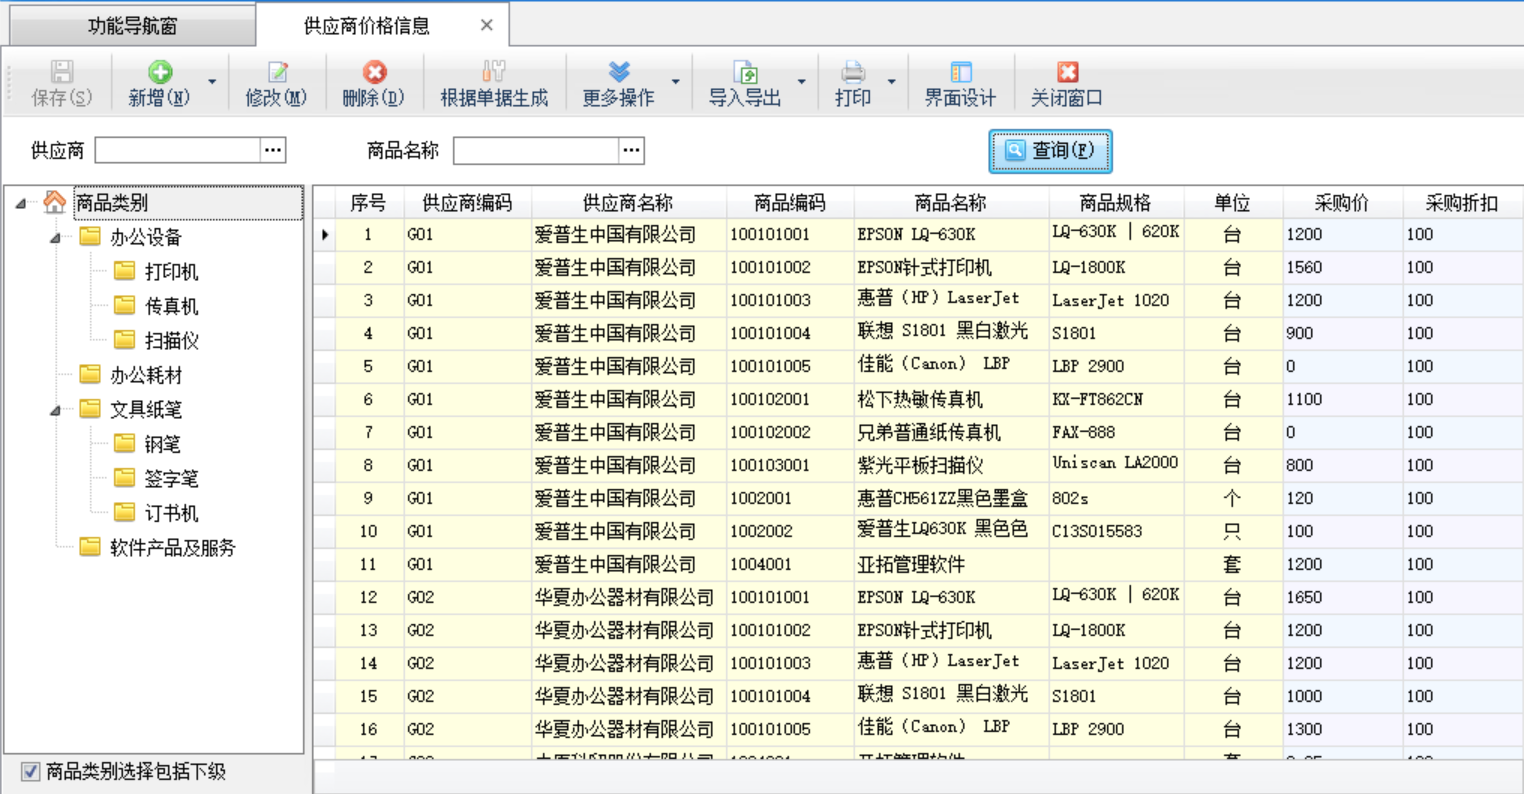Switch to the 功能导航窗 tab

(x=132, y=26)
